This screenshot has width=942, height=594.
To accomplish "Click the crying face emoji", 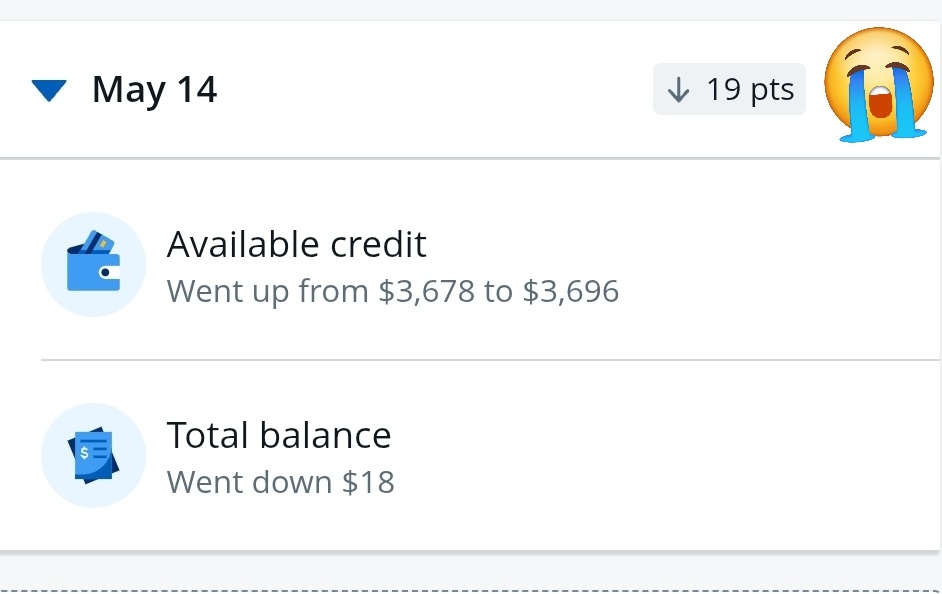I will (x=878, y=84).
